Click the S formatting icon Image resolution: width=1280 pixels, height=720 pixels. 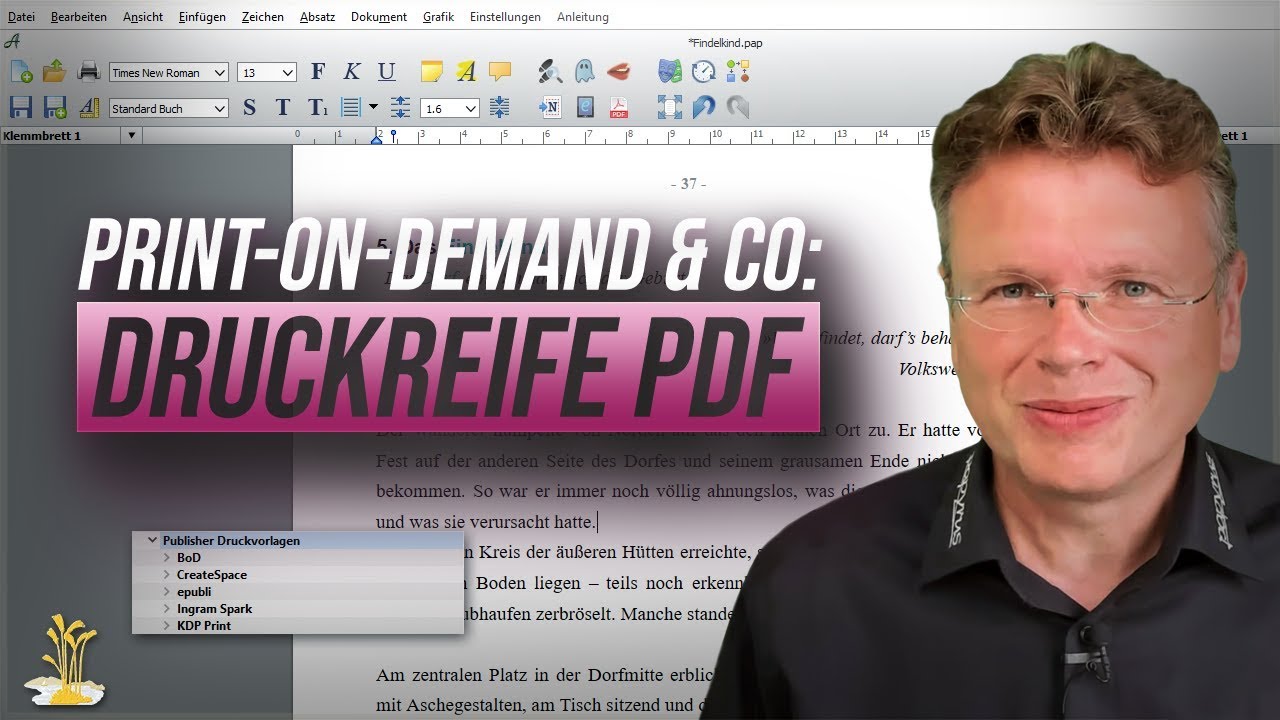click(x=250, y=108)
